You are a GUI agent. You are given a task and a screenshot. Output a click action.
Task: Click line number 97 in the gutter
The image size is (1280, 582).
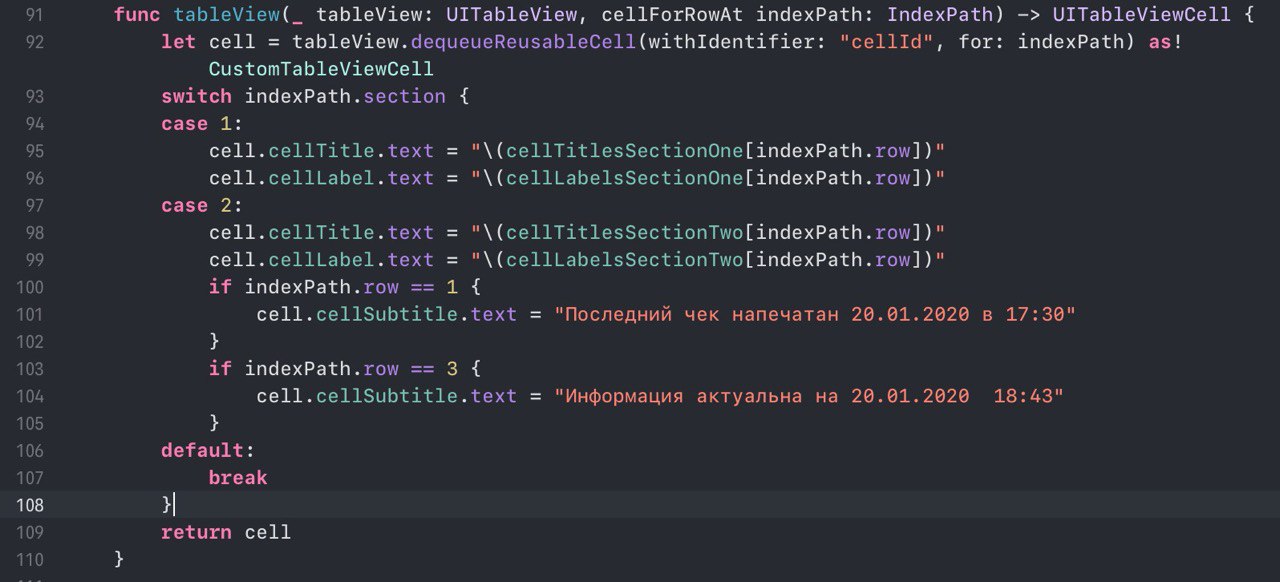pos(33,206)
